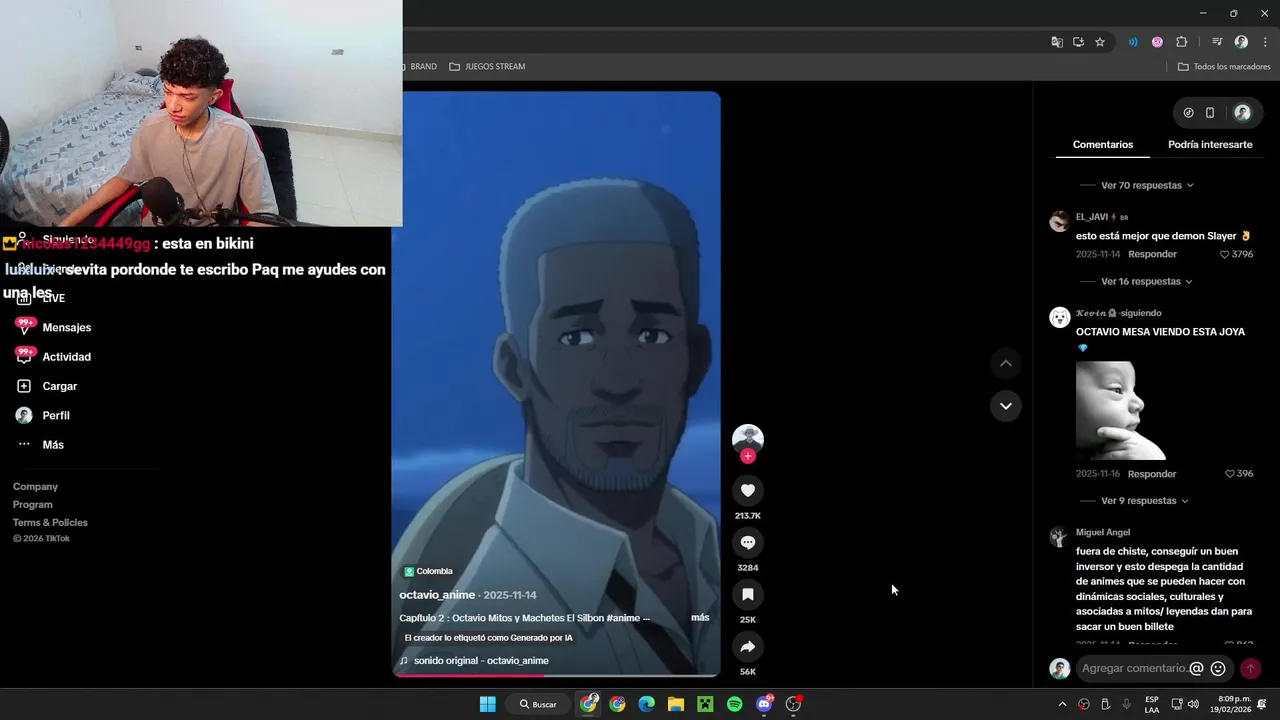Expand Ver 9 respuestas
Screen dimensions: 1280x720
point(1144,500)
